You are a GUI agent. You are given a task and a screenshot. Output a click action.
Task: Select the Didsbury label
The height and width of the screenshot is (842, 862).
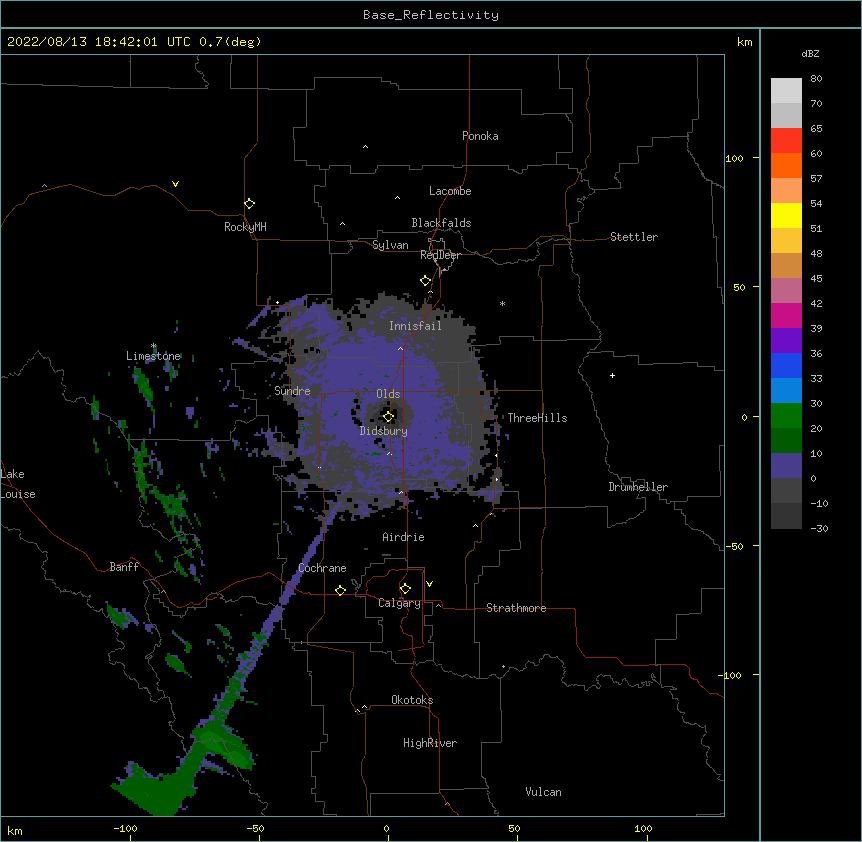point(384,431)
